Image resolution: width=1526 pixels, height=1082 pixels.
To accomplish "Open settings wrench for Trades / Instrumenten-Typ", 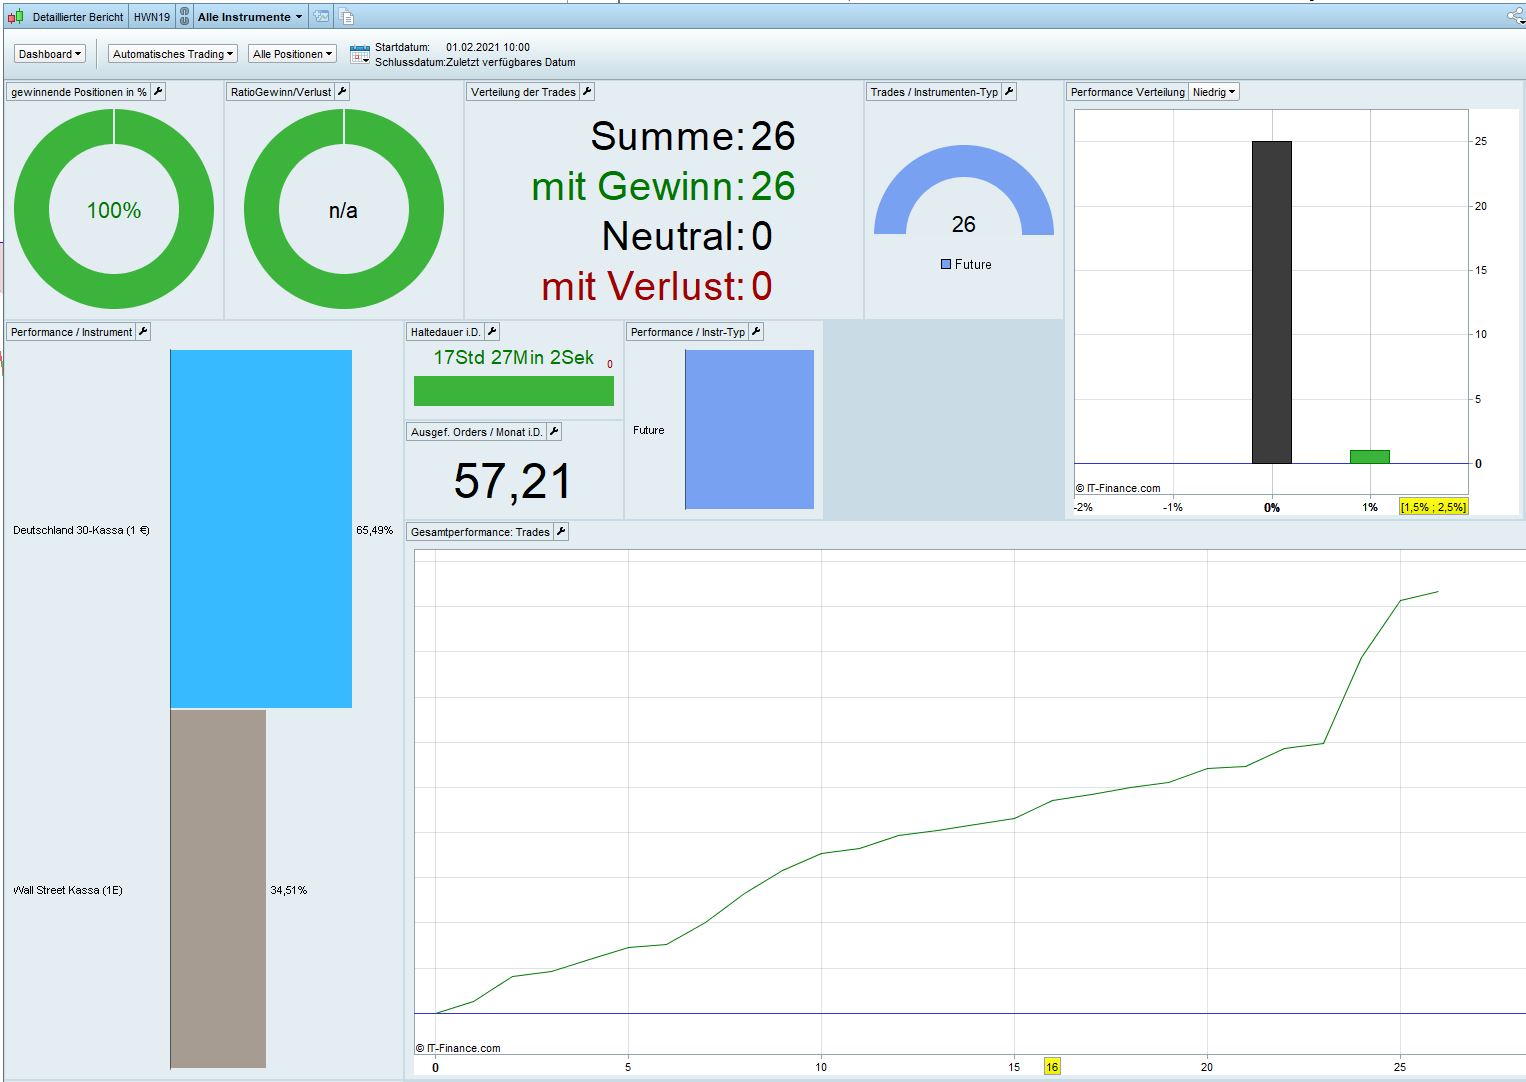I will [1009, 92].
